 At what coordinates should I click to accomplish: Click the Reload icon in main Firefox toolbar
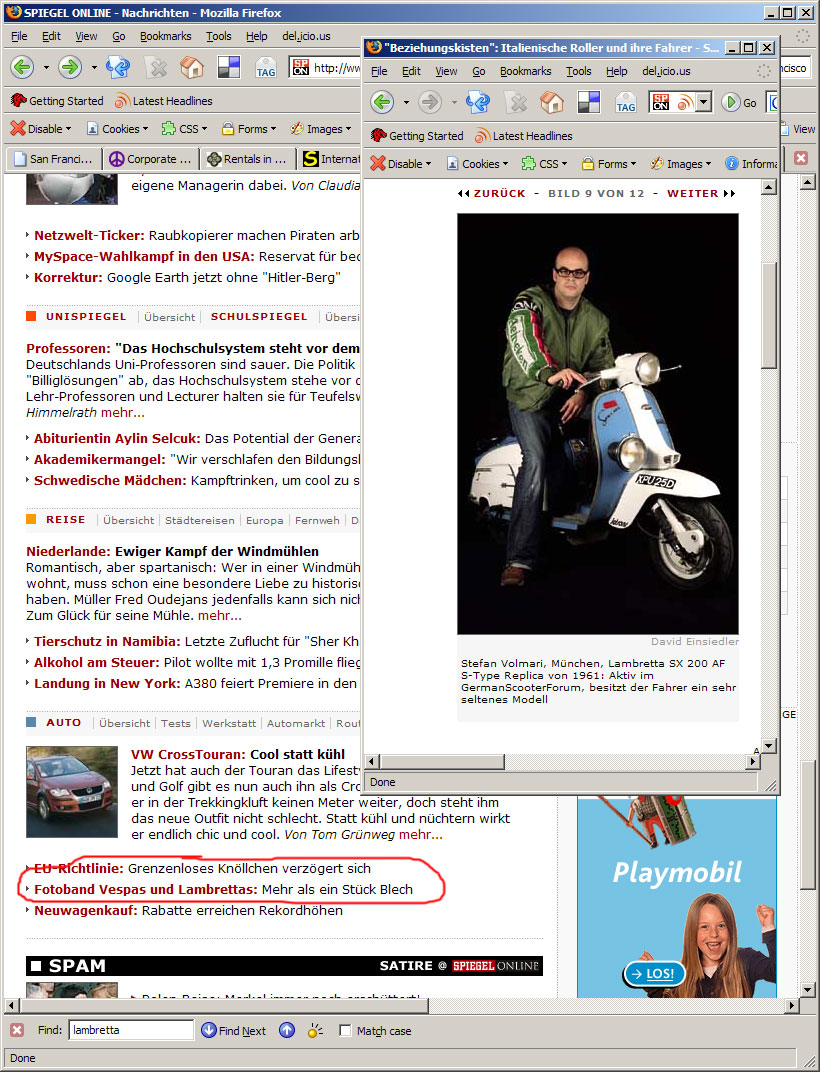pyautogui.click(x=118, y=67)
